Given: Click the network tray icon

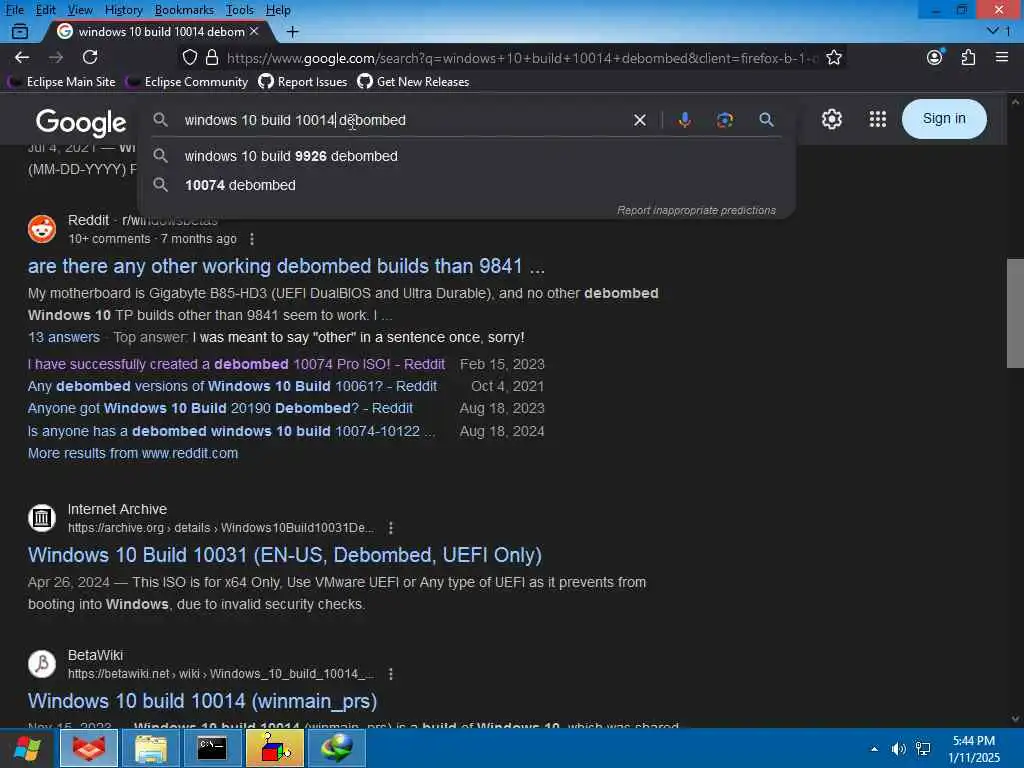Looking at the screenshot, I should (x=923, y=749).
